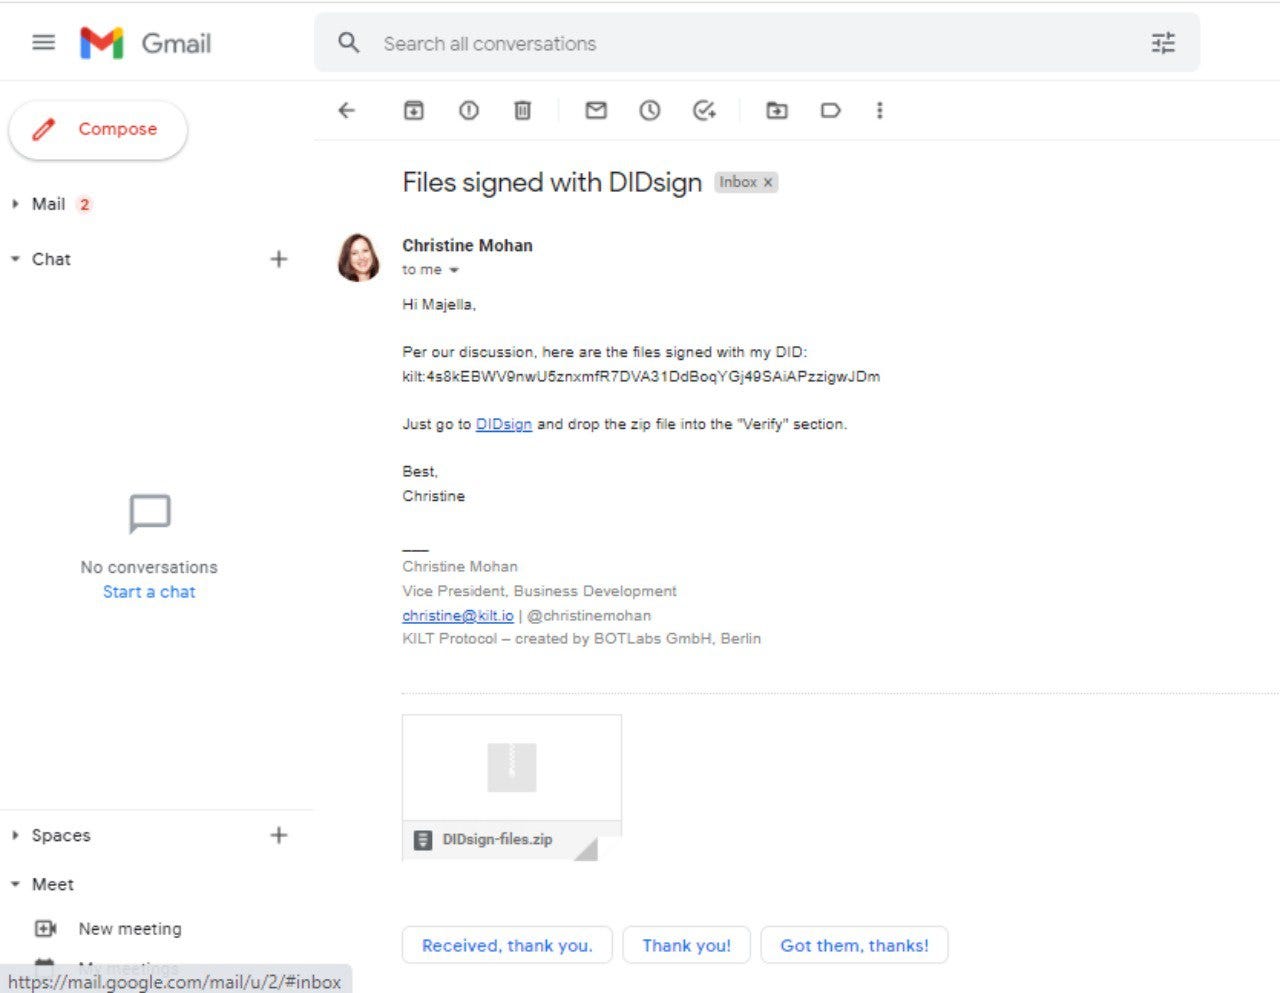Click Christine Mohan's profile photo
The image size is (1280, 993).
[359, 258]
